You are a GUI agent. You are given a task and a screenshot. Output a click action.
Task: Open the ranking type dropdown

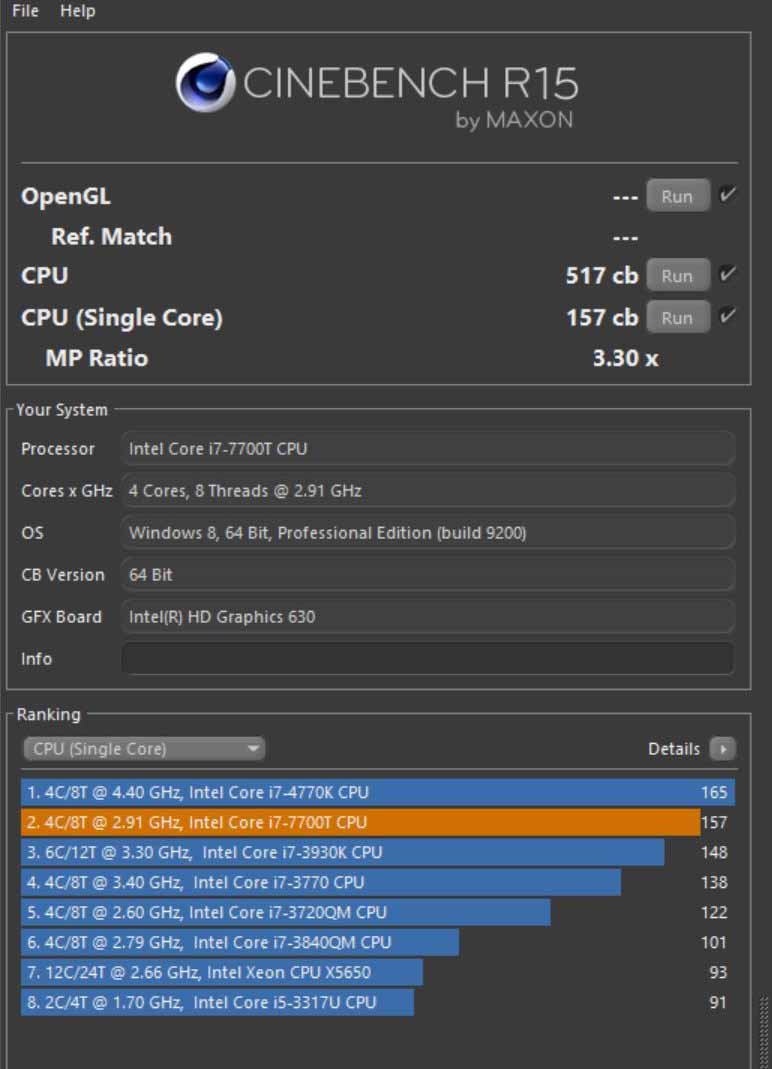[x=143, y=749]
